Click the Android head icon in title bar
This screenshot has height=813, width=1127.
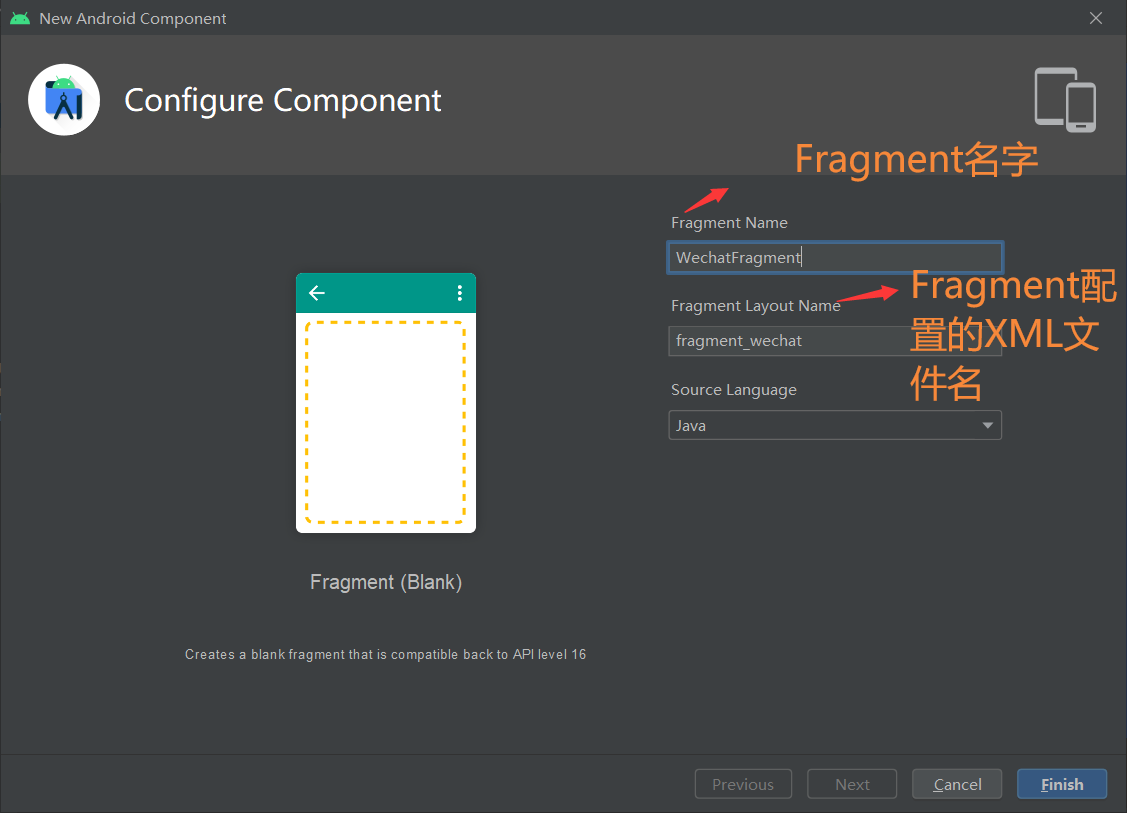pos(20,18)
